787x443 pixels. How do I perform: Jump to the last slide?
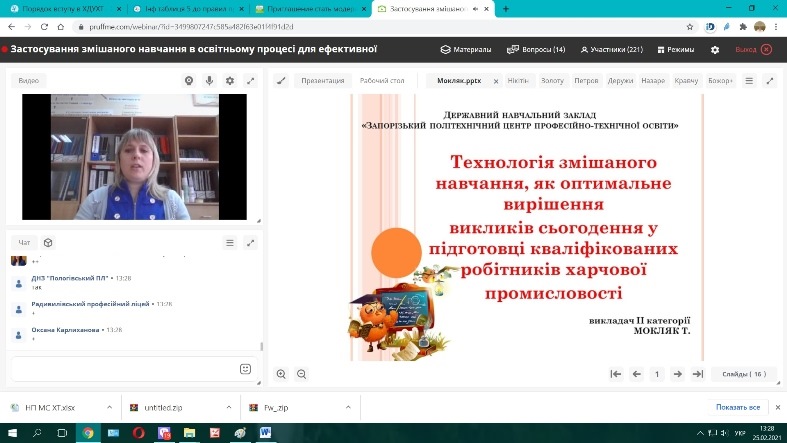[x=698, y=374]
